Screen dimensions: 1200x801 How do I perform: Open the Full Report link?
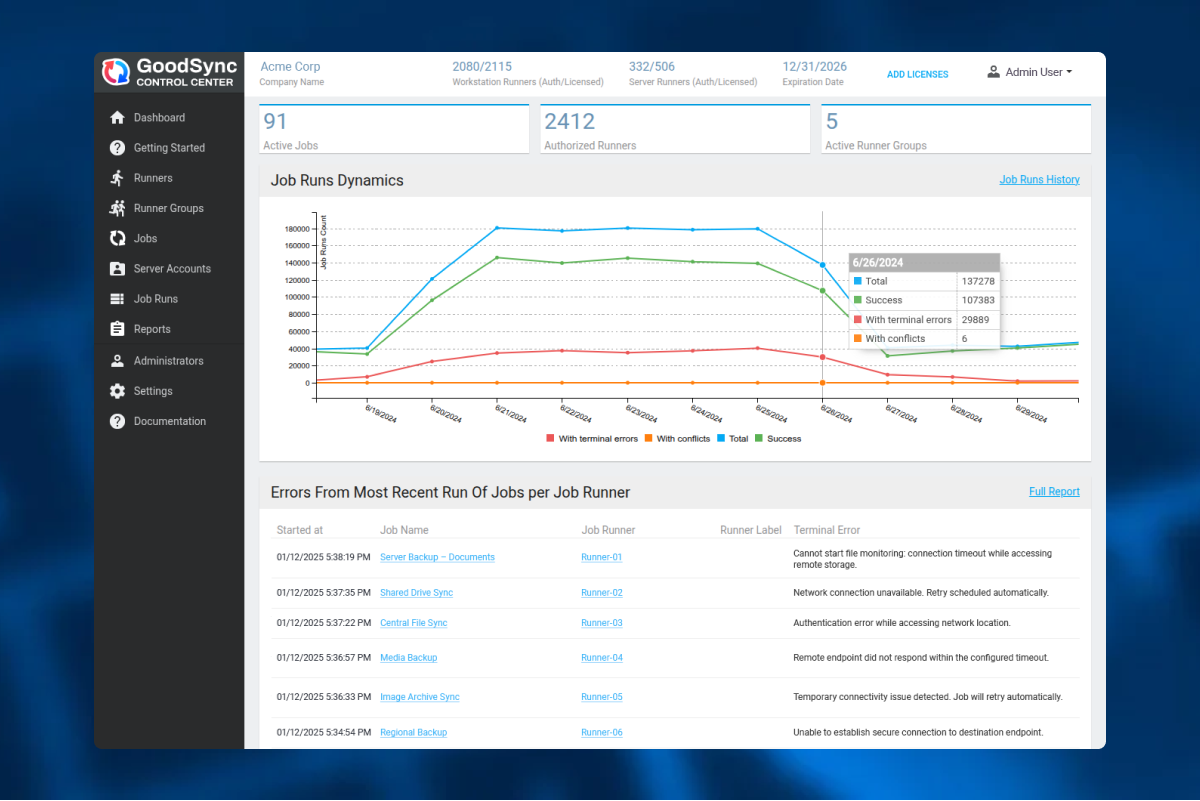tap(1054, 492)
